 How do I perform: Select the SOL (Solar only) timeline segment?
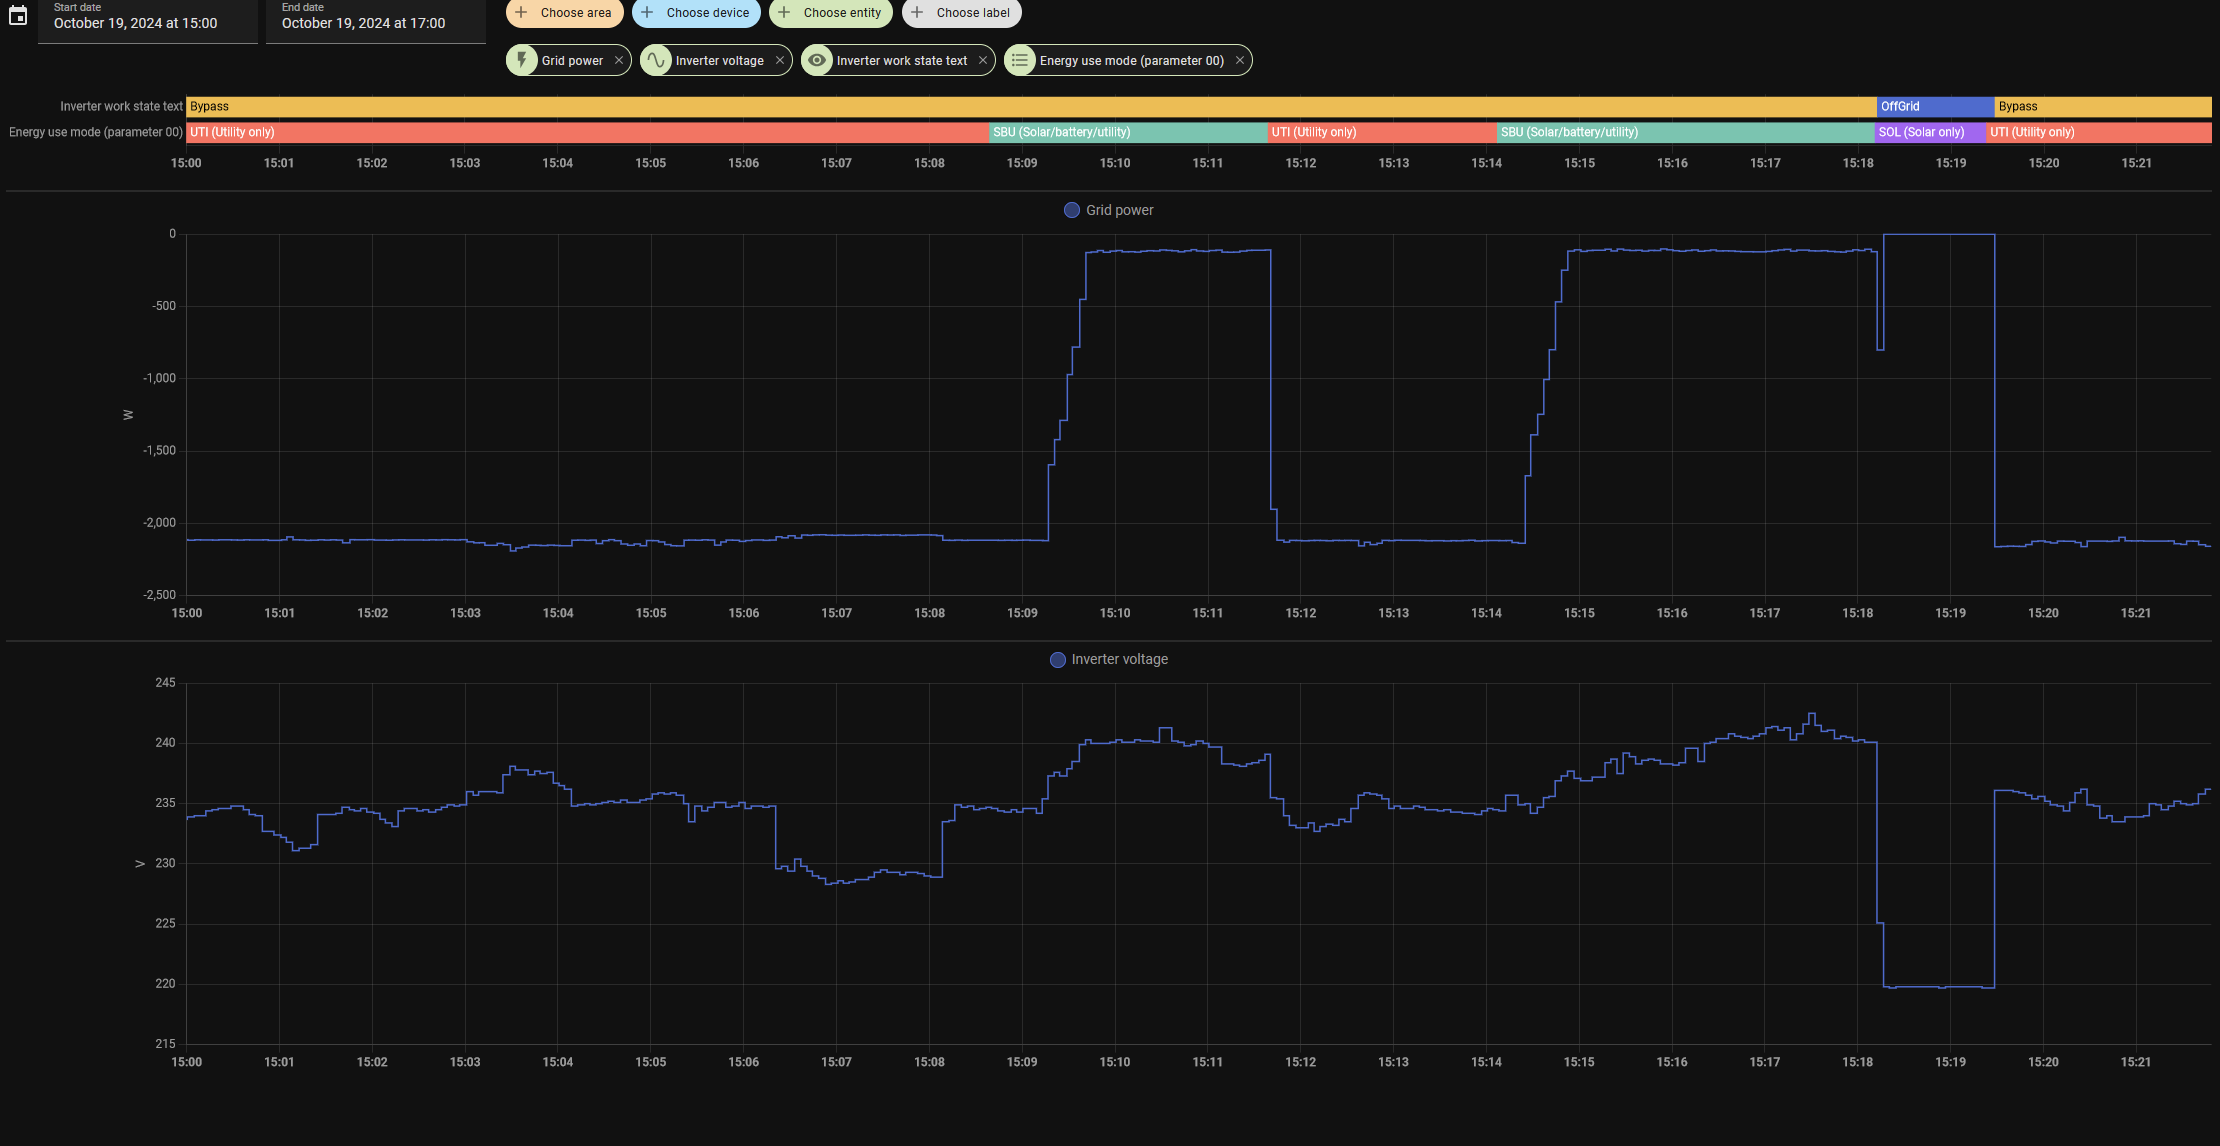point(1930,132)
